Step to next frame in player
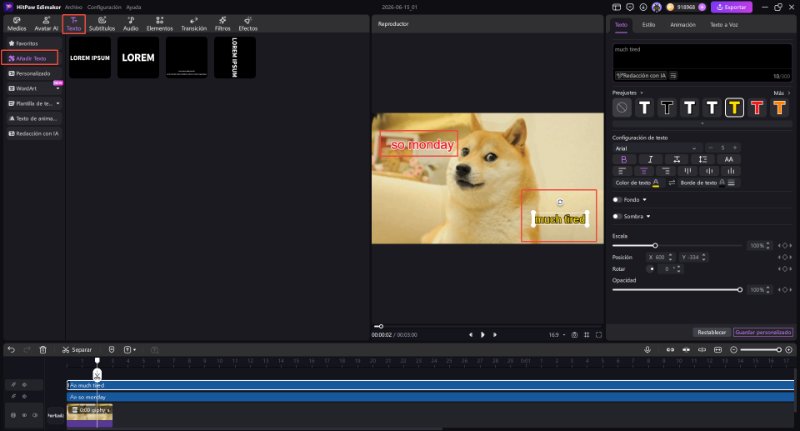 pyautogui.click(x=495, y=335)
